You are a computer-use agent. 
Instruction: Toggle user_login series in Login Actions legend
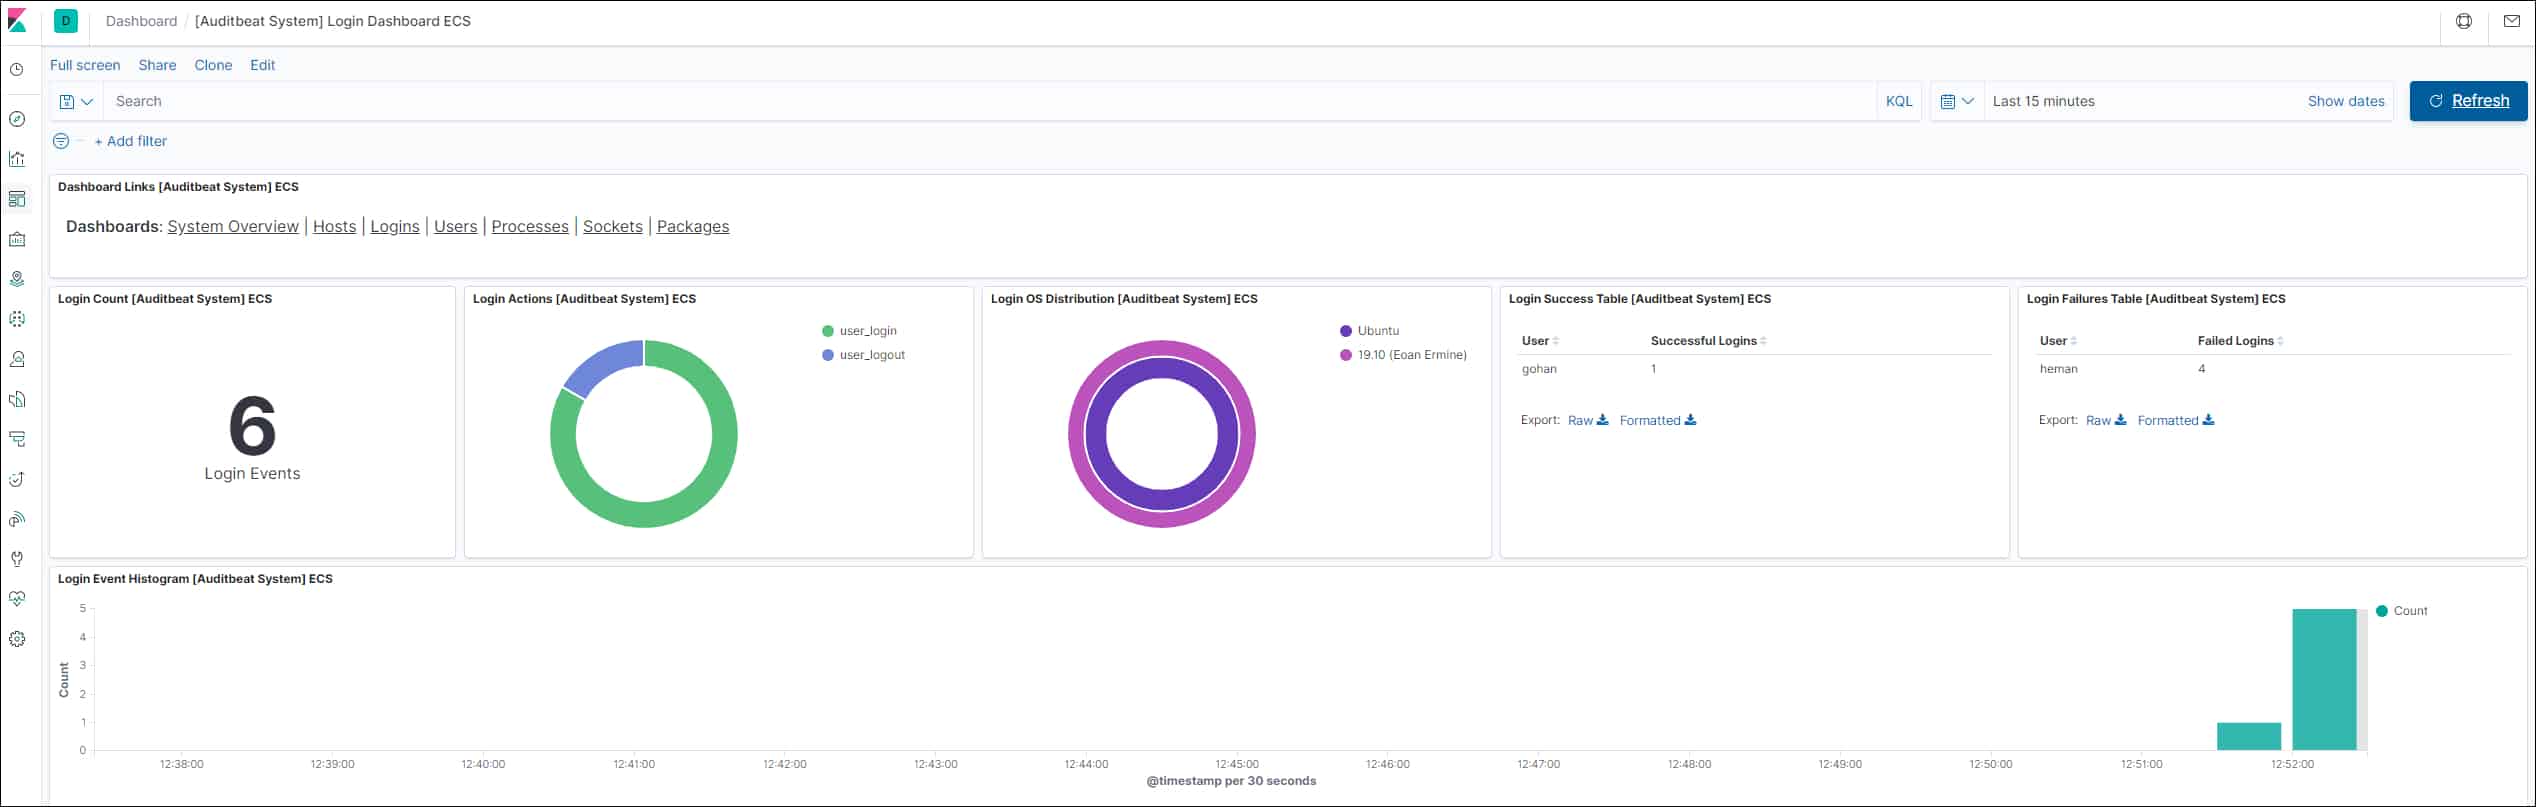click(x=867, y=331)
